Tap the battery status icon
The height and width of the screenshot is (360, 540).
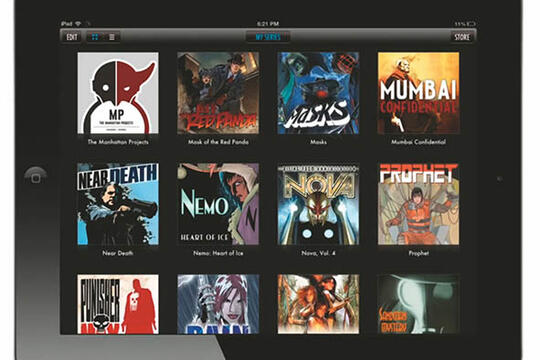(471, 24)
